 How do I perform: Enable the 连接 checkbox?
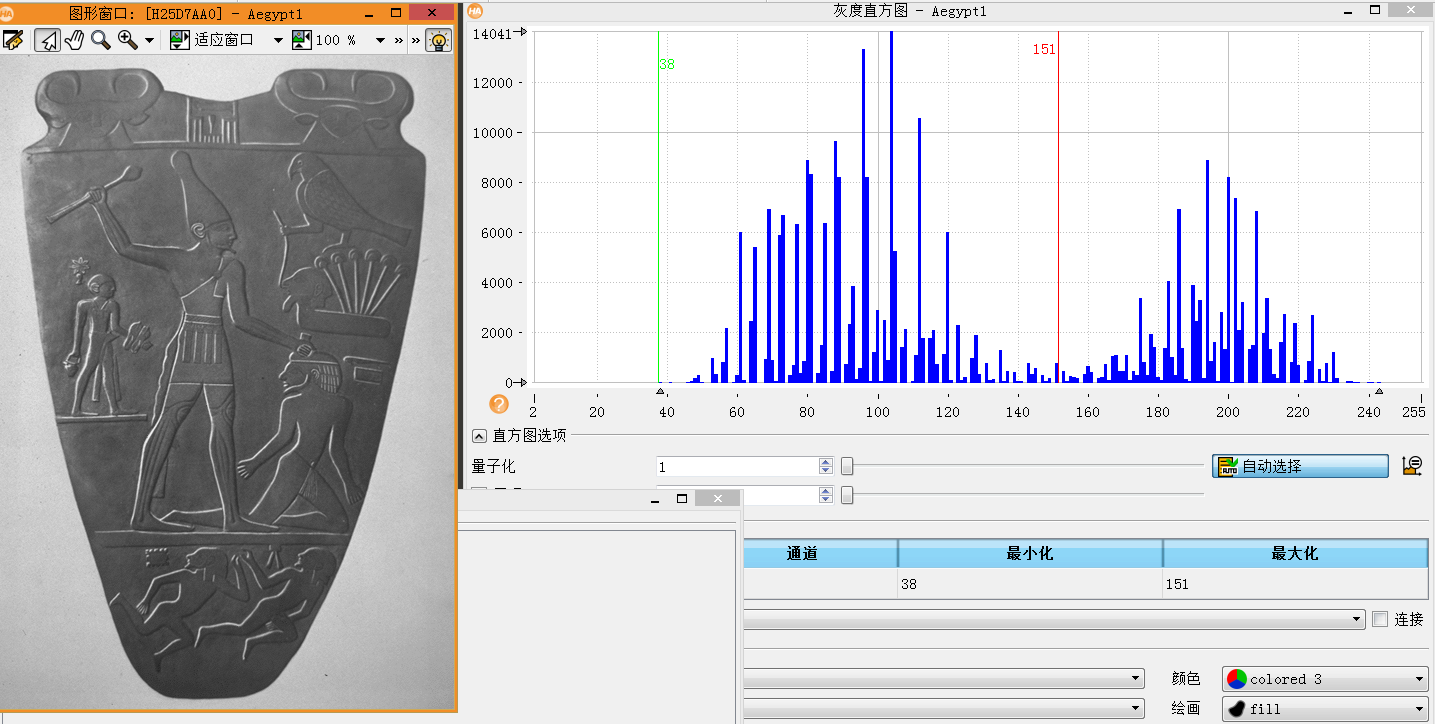(x=1380, y=619)
